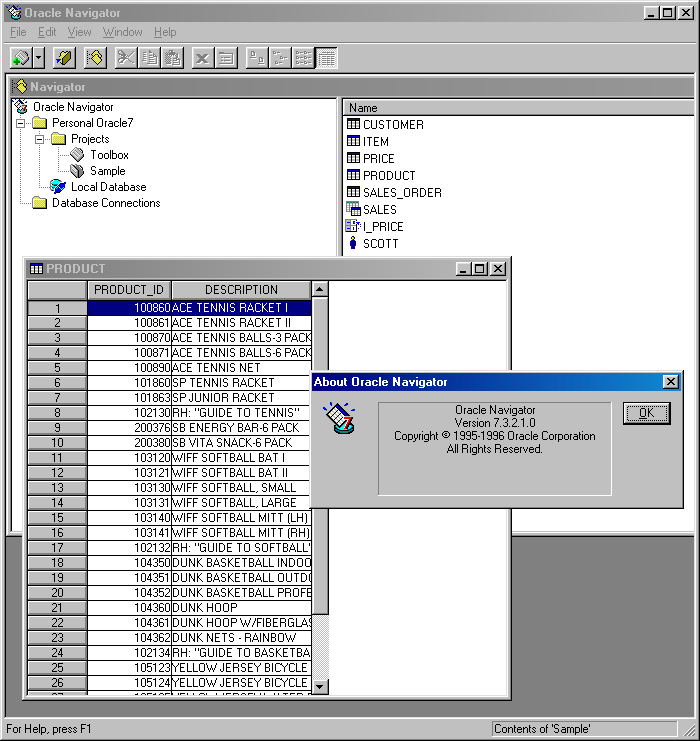Click the I_PRICE index icon
The image size is (700, 741).
click(353, 226)
